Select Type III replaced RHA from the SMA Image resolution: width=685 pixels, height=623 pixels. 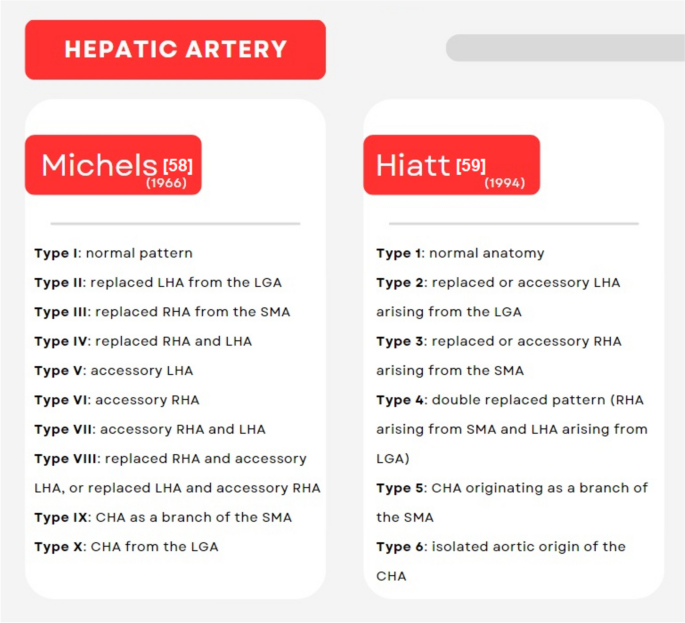[162, 311]
